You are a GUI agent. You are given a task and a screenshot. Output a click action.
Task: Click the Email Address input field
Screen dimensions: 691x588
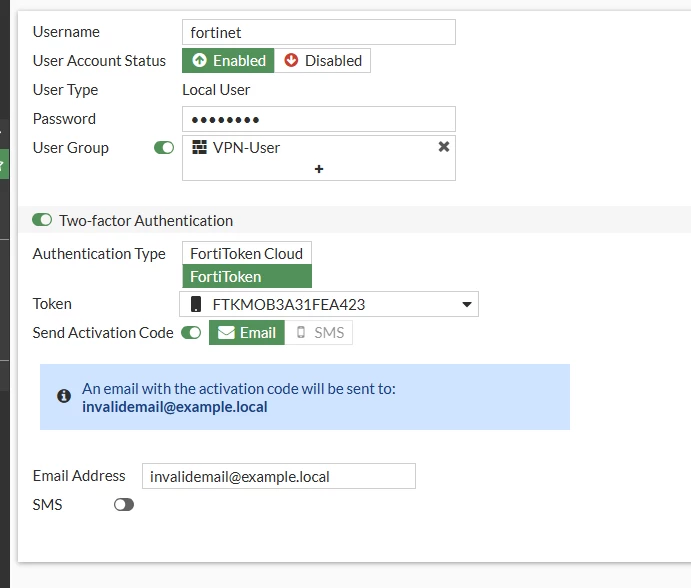[x=279, y=476]
